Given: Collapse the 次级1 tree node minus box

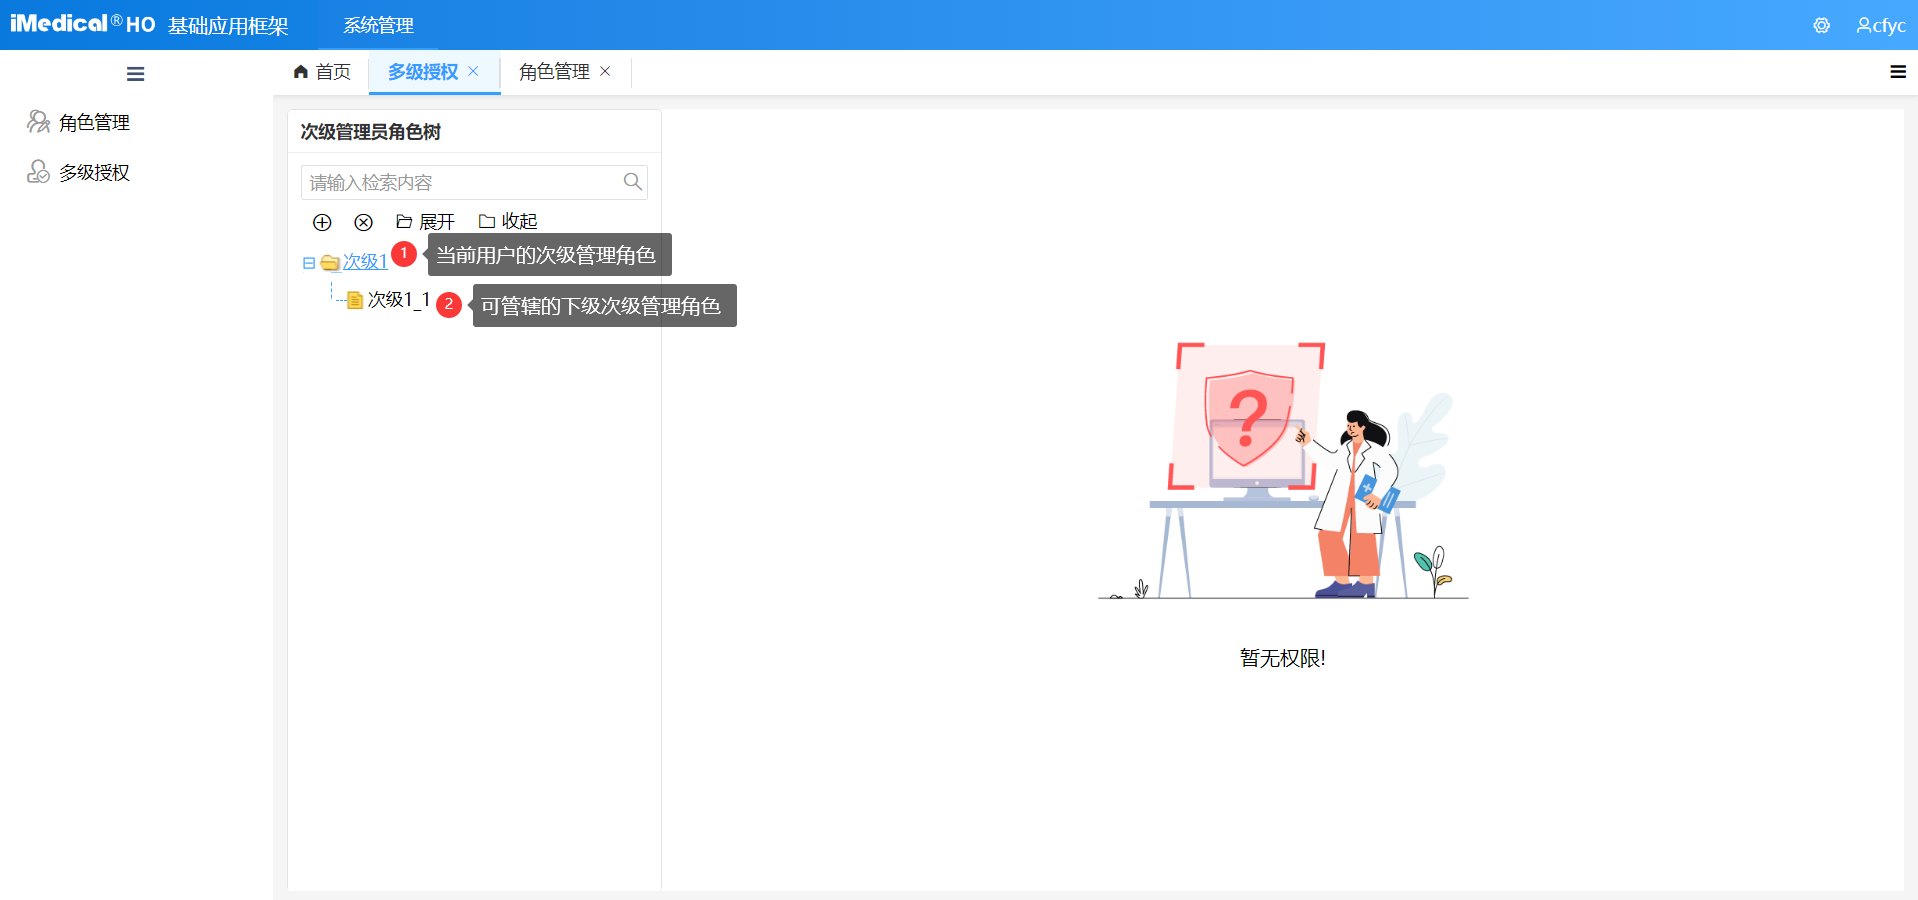Looking at the screenshot, I should [x=308, y=262].
